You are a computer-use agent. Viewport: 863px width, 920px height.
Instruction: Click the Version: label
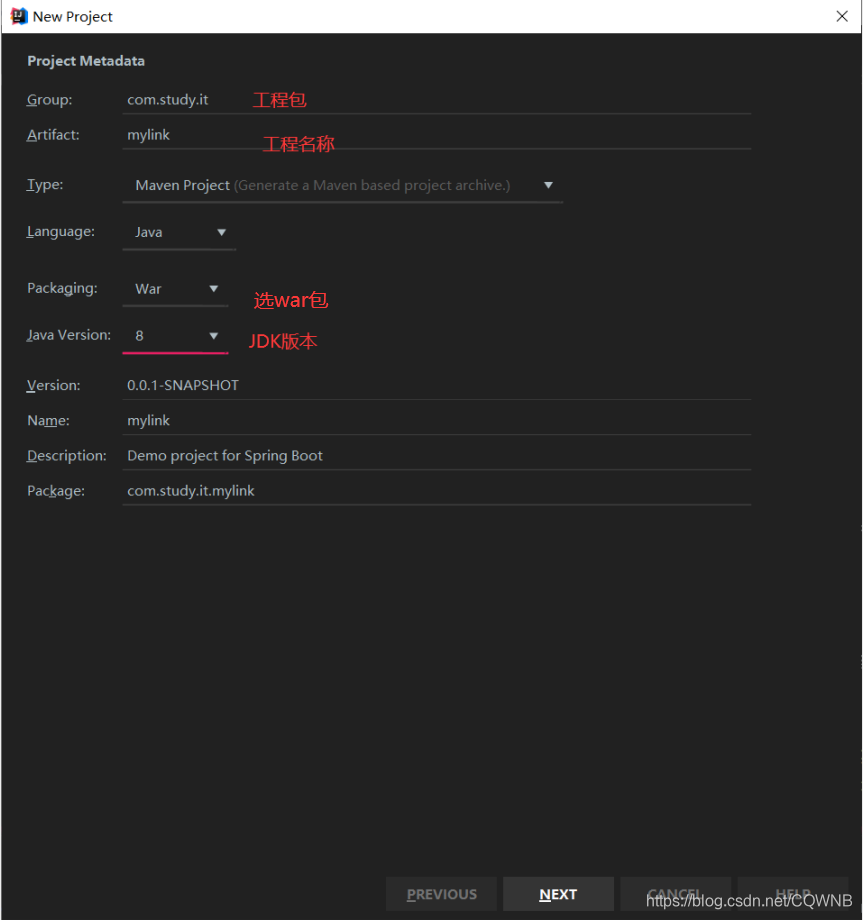(x=53, y=385)
